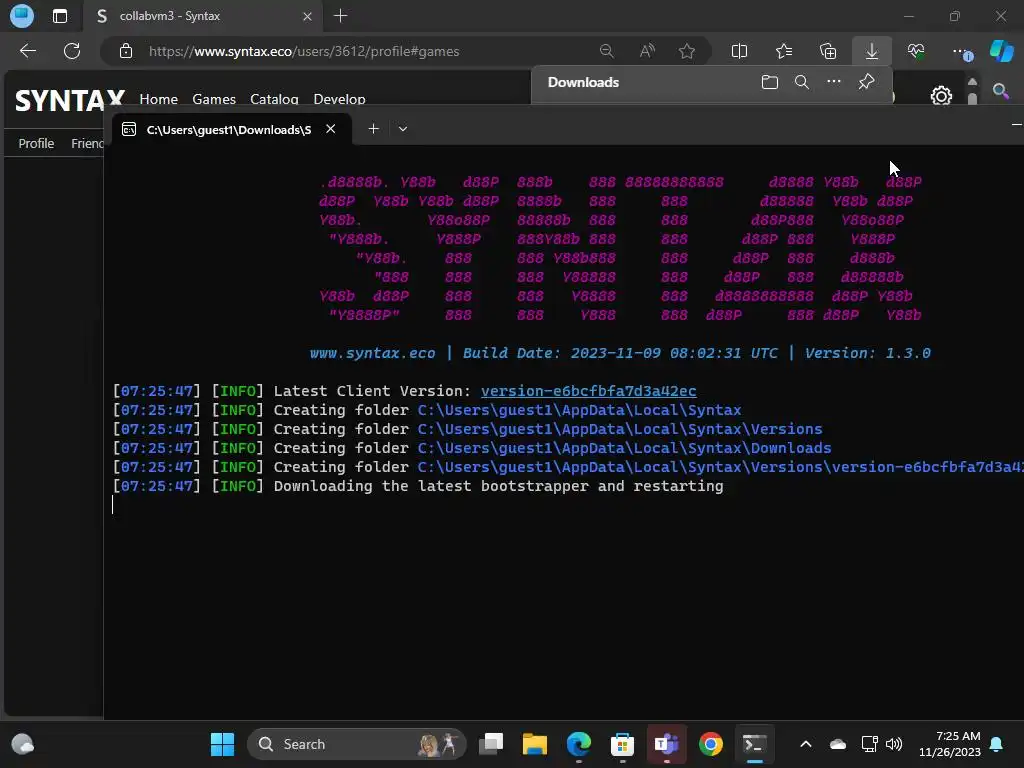Screen dimensions: 1024x768
Task: Open the Edge profile avatar icon
Action: pyautogui.click(x=22, y=16)
